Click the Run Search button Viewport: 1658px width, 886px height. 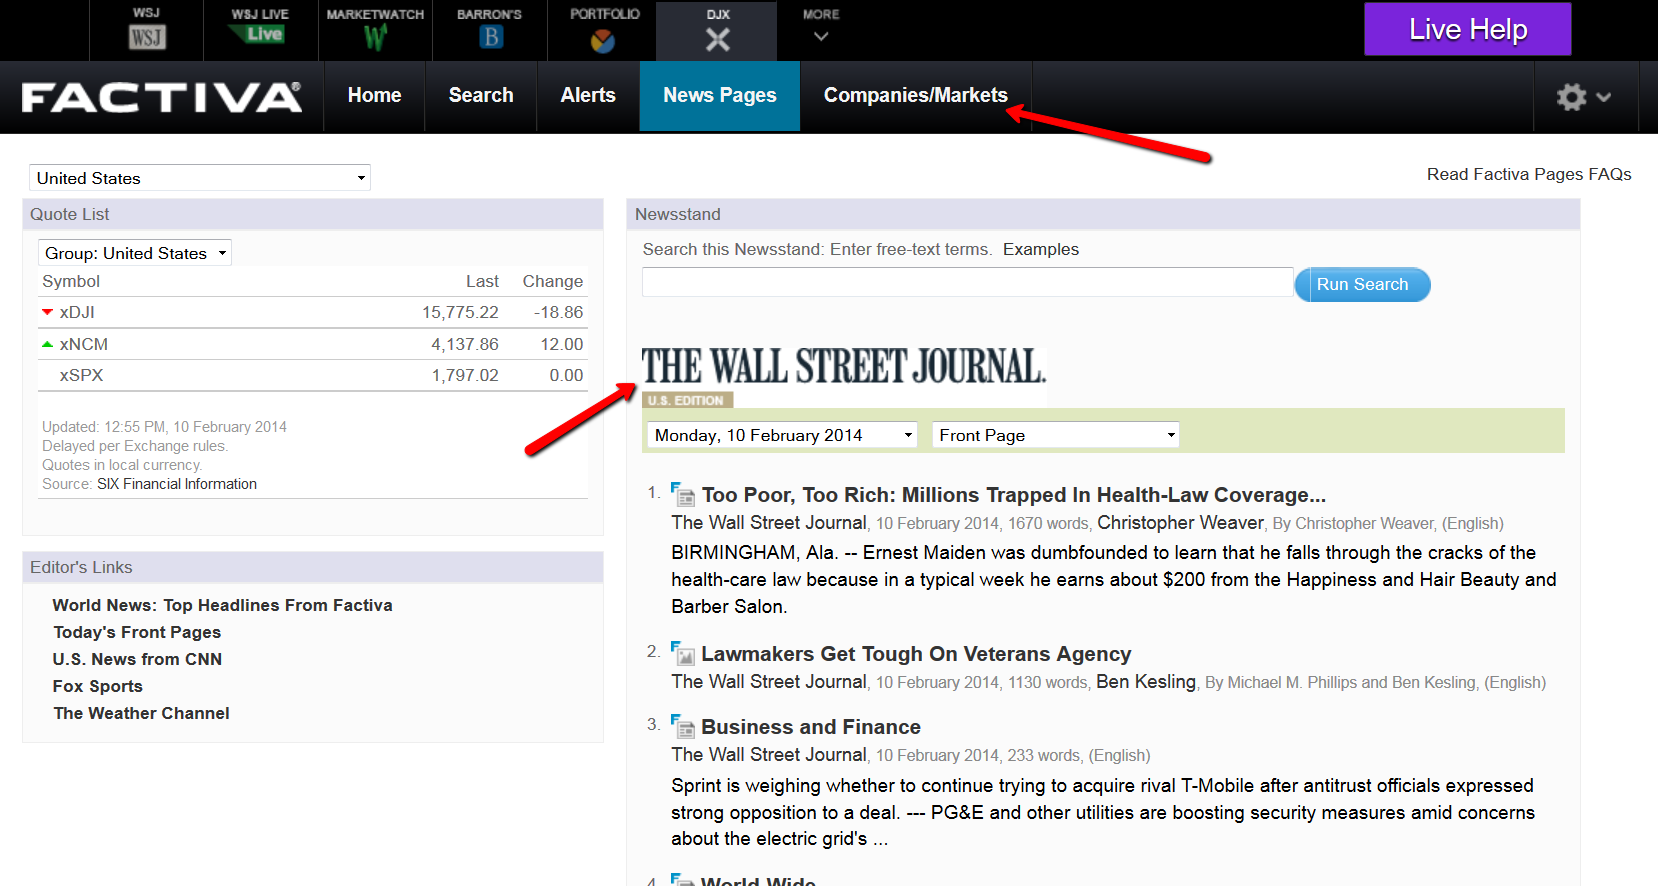coord(1362,285)
